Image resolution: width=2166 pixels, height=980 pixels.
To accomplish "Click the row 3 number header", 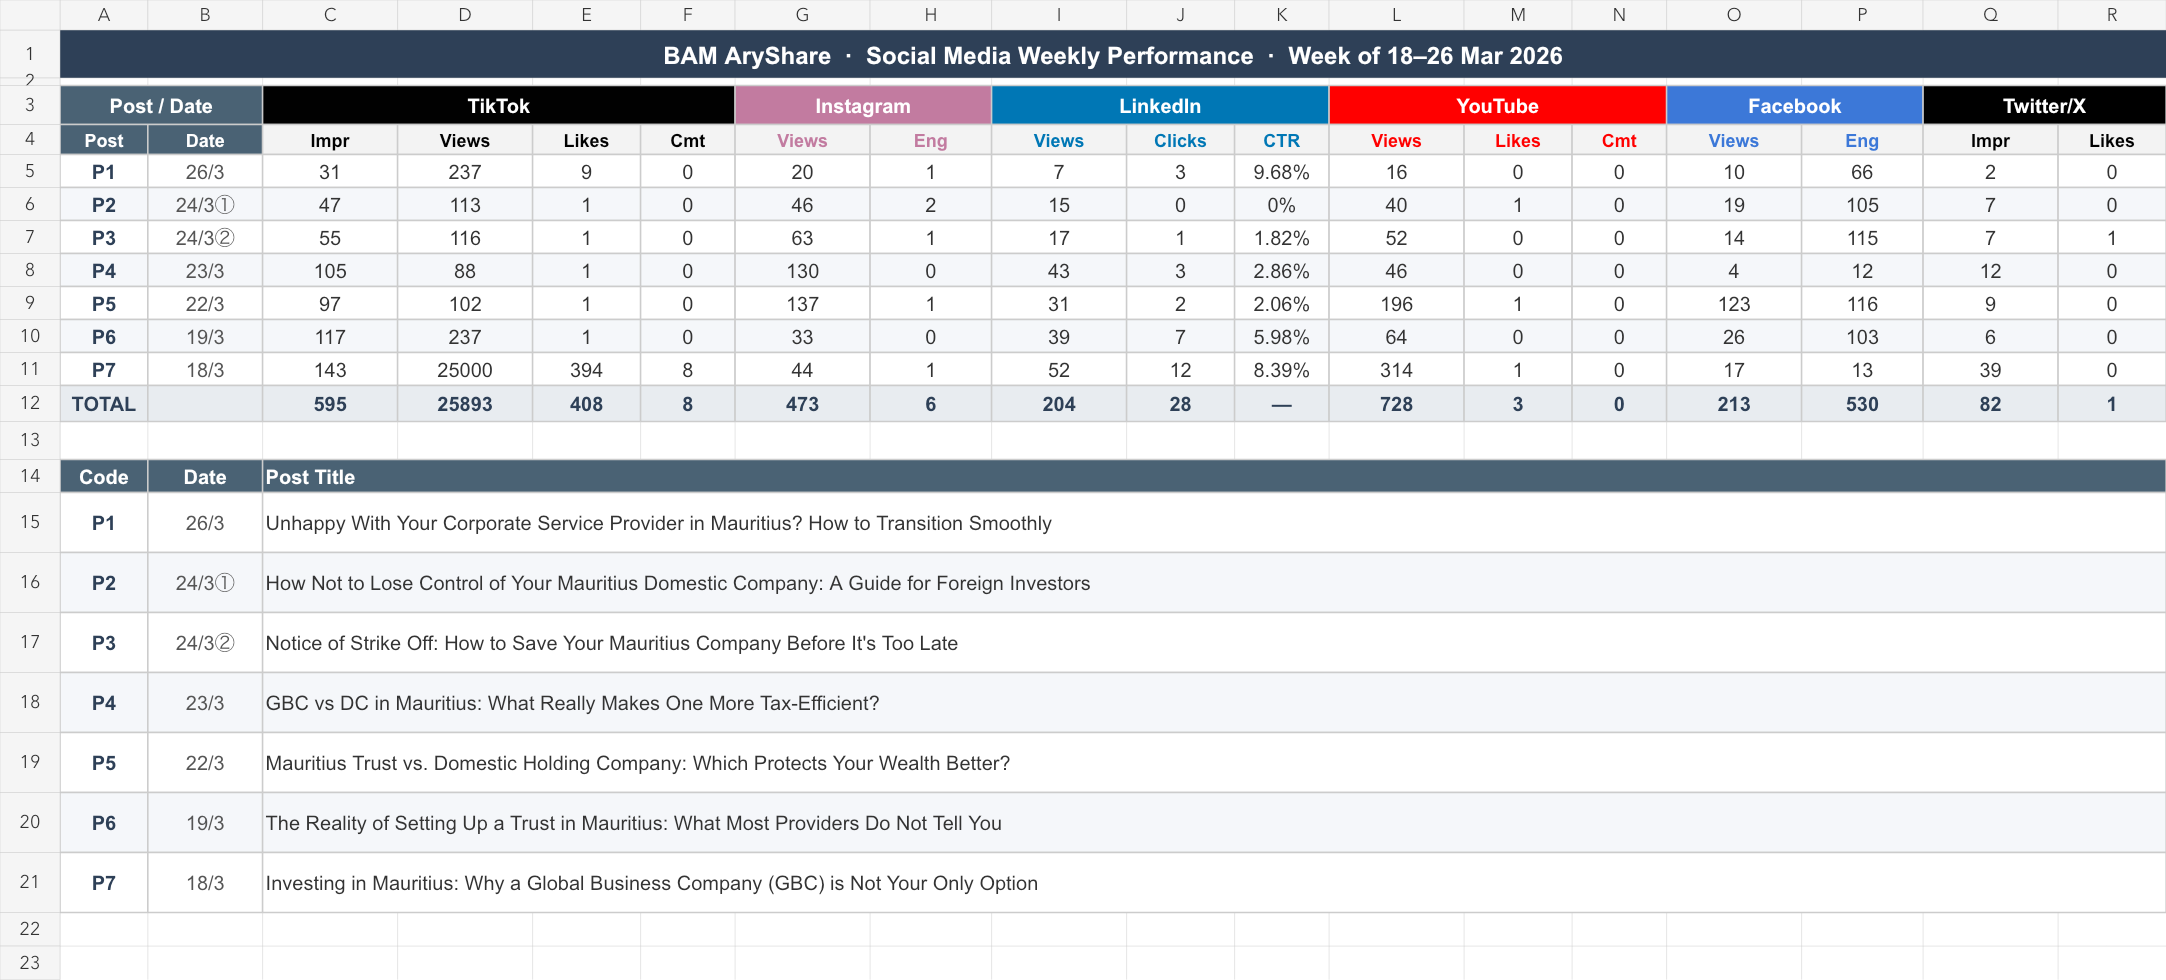I will 30,106.
